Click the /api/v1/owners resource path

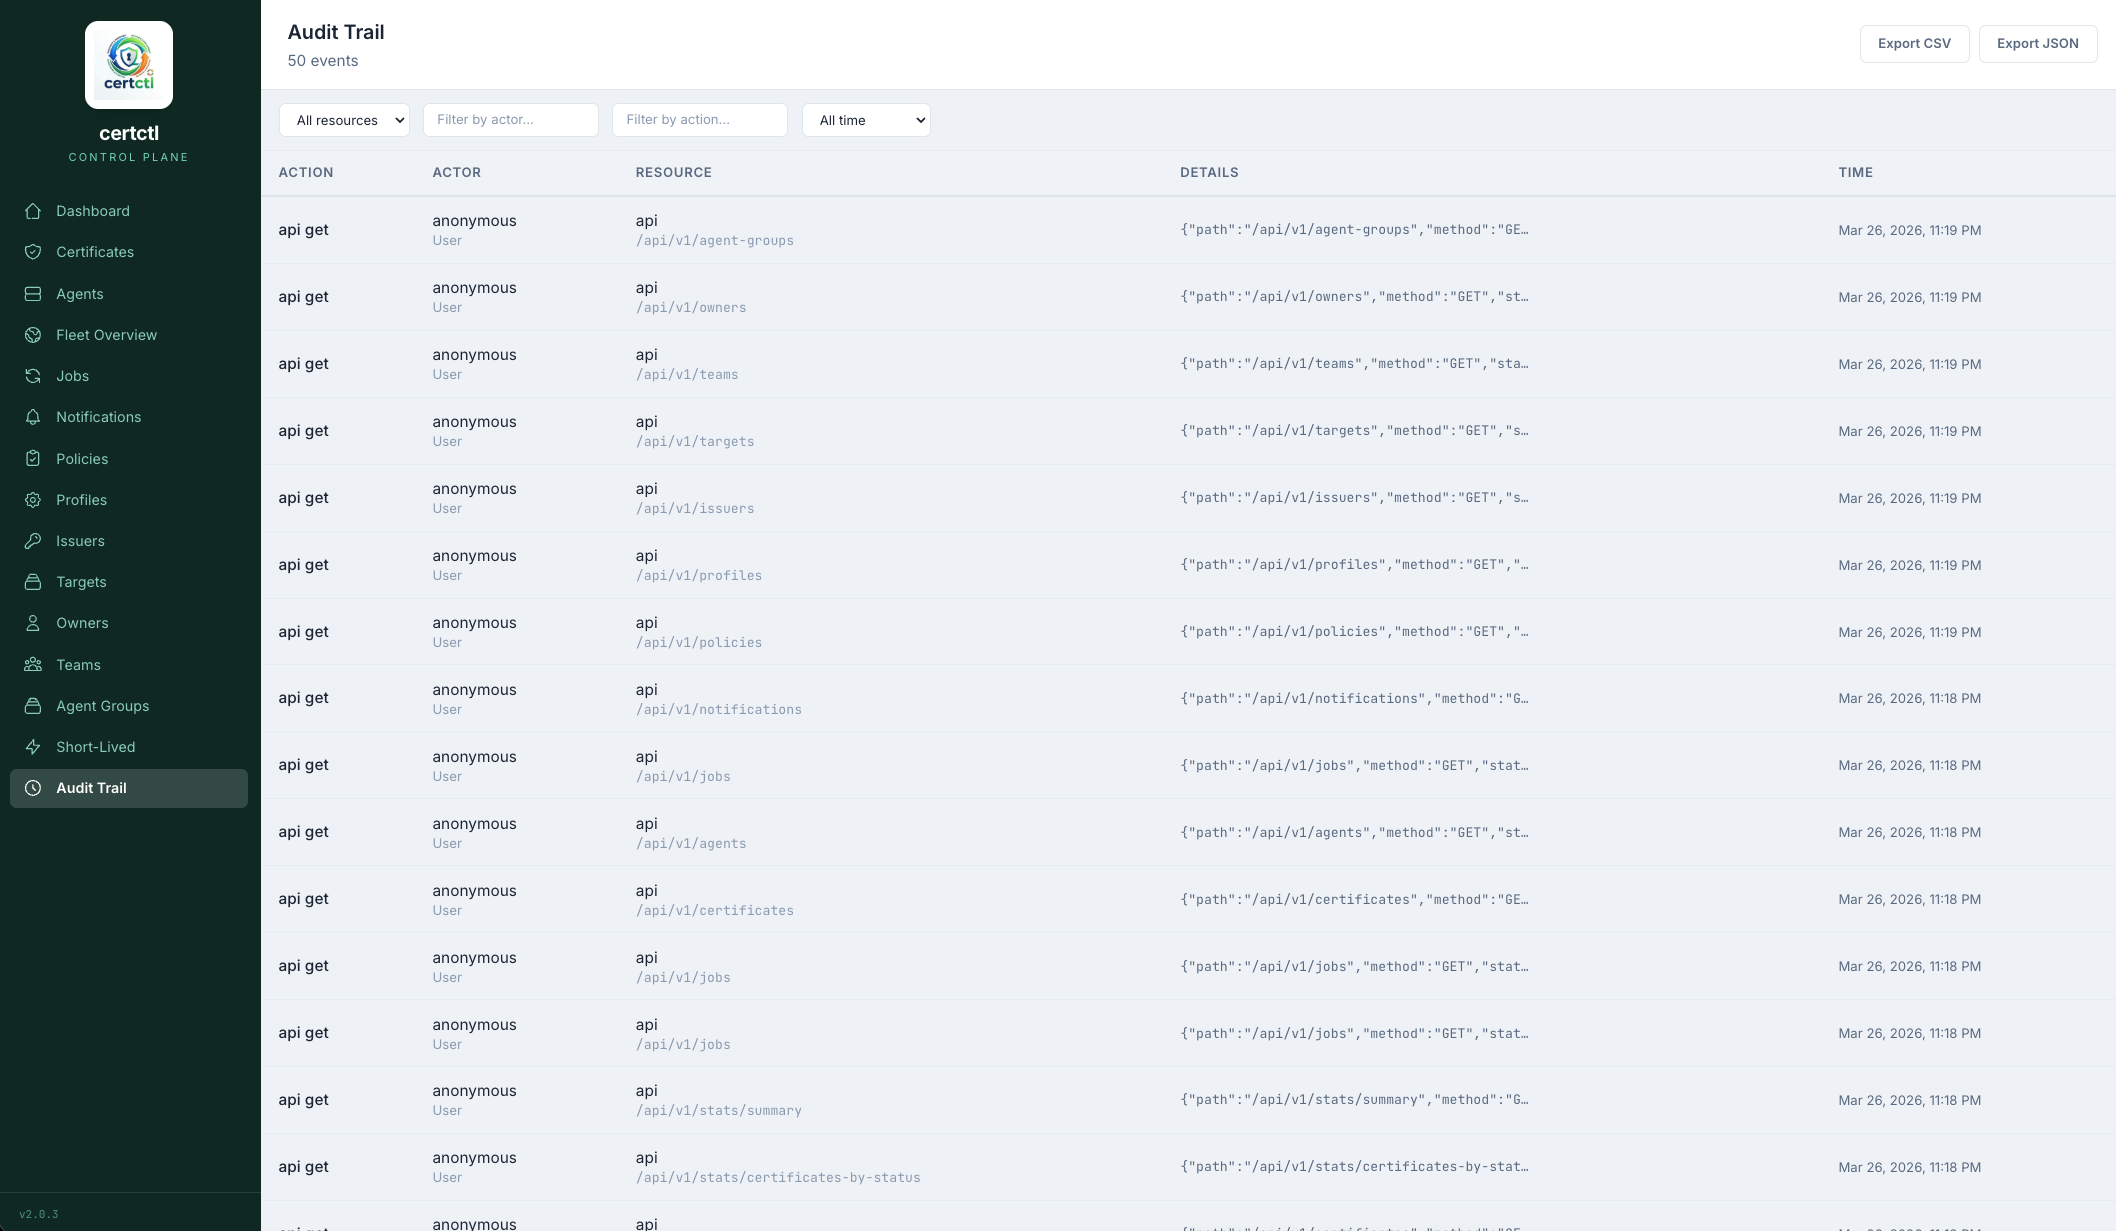pos(691,308)
